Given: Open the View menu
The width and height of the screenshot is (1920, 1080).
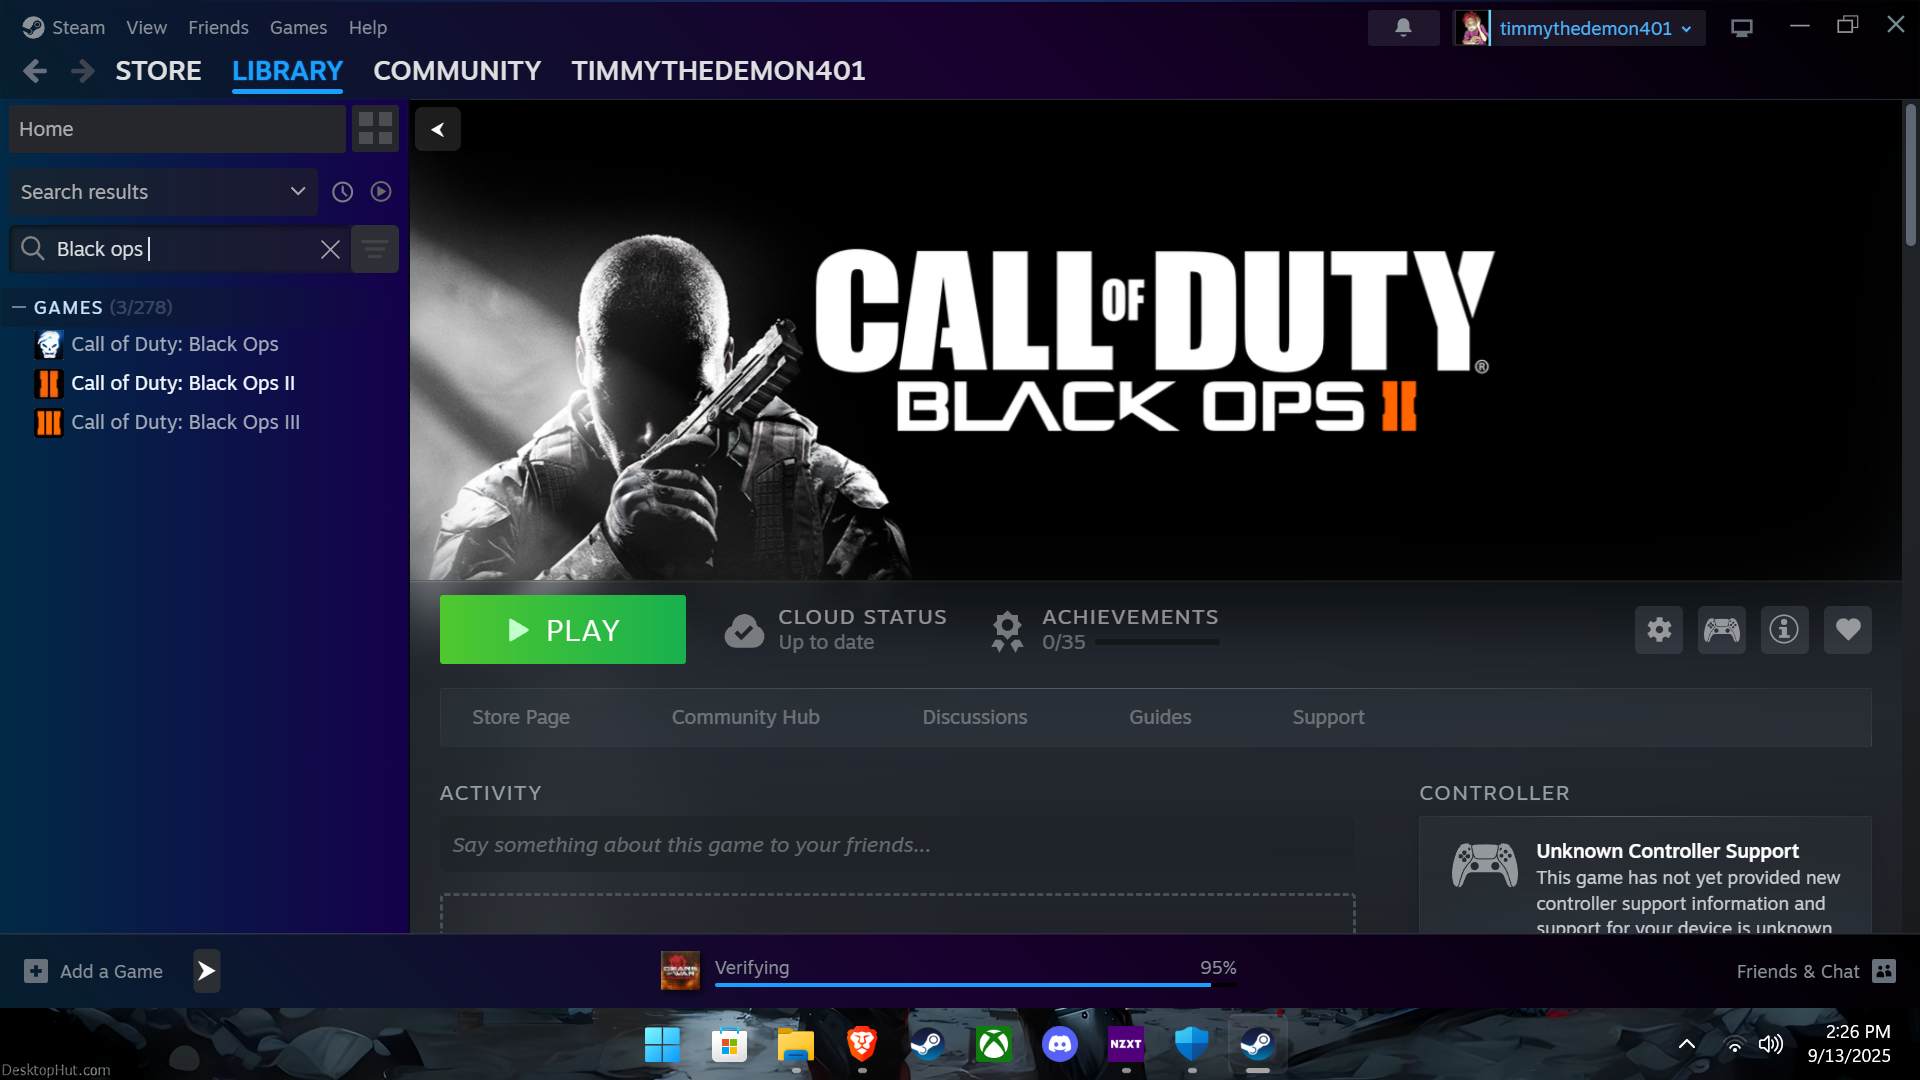Looking at the screenshot, I should (146, 28).
